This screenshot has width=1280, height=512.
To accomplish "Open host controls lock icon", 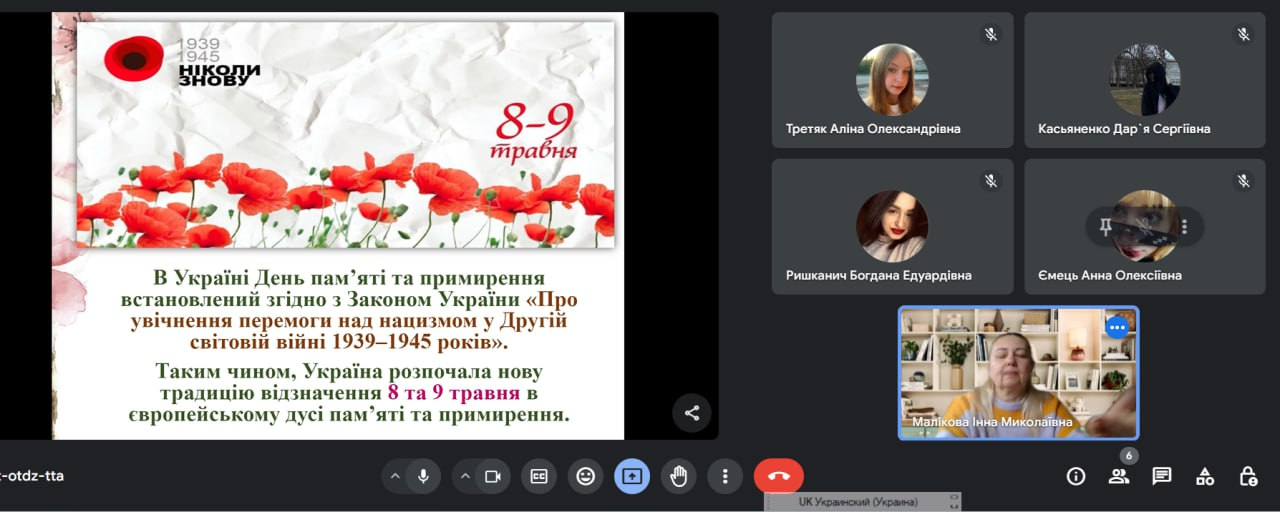I will point(1248,476).
